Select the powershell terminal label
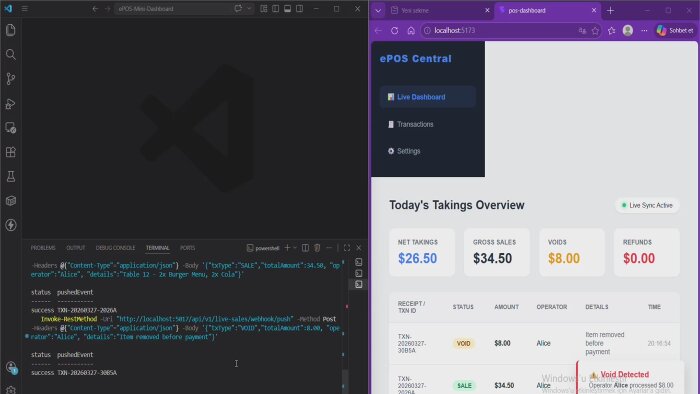This screenshot has width=700, height=394. coord(263,248)
